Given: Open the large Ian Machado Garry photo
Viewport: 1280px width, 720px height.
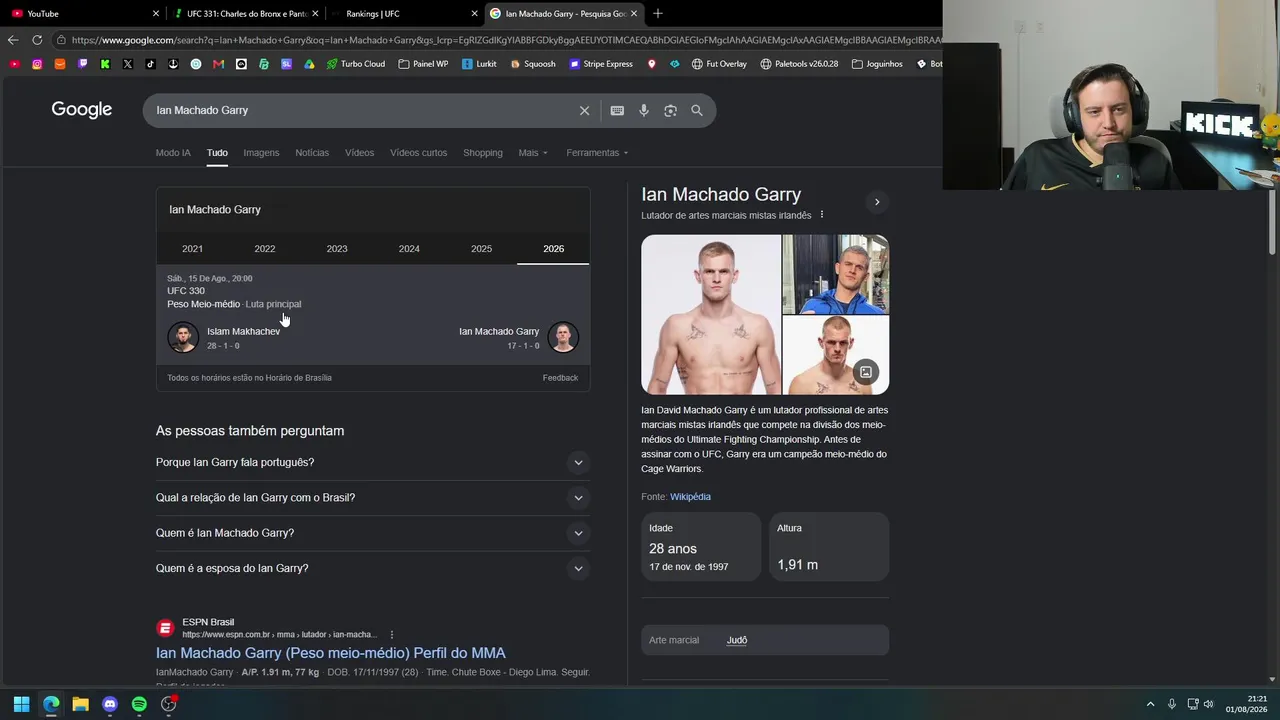Looking at the screenshot, I should (711, 315).
